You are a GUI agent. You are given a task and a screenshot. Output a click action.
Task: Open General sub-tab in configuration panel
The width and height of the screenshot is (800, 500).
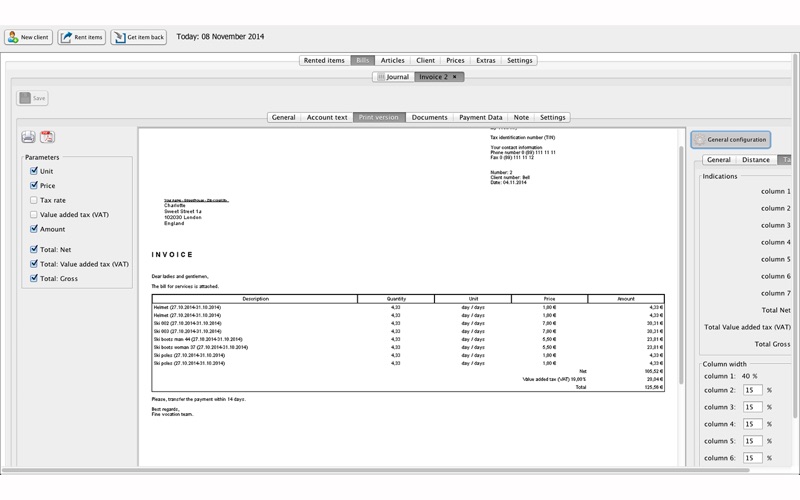click(719, 160)
